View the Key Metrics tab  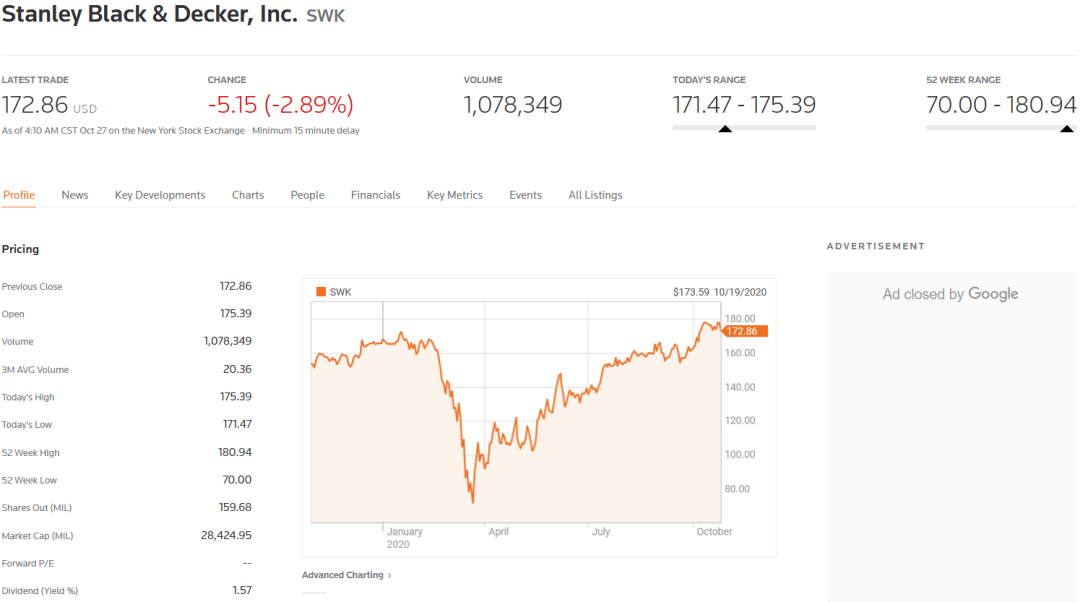pos(455,195)
